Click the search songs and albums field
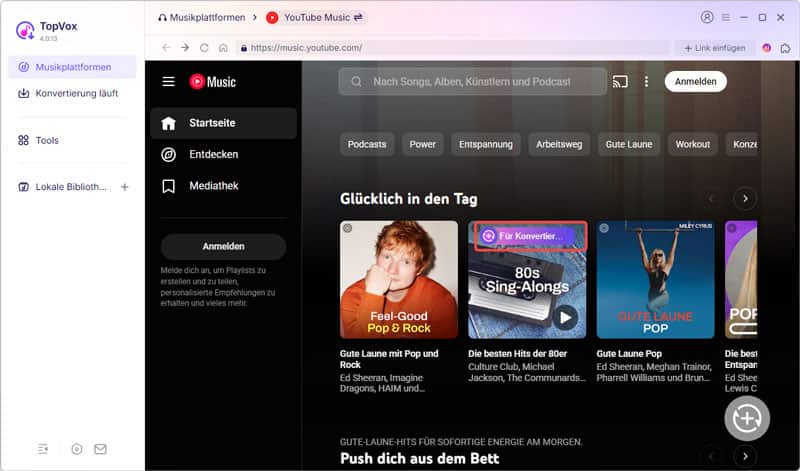Screen dimensions: 800x471 tap(472, 82)
